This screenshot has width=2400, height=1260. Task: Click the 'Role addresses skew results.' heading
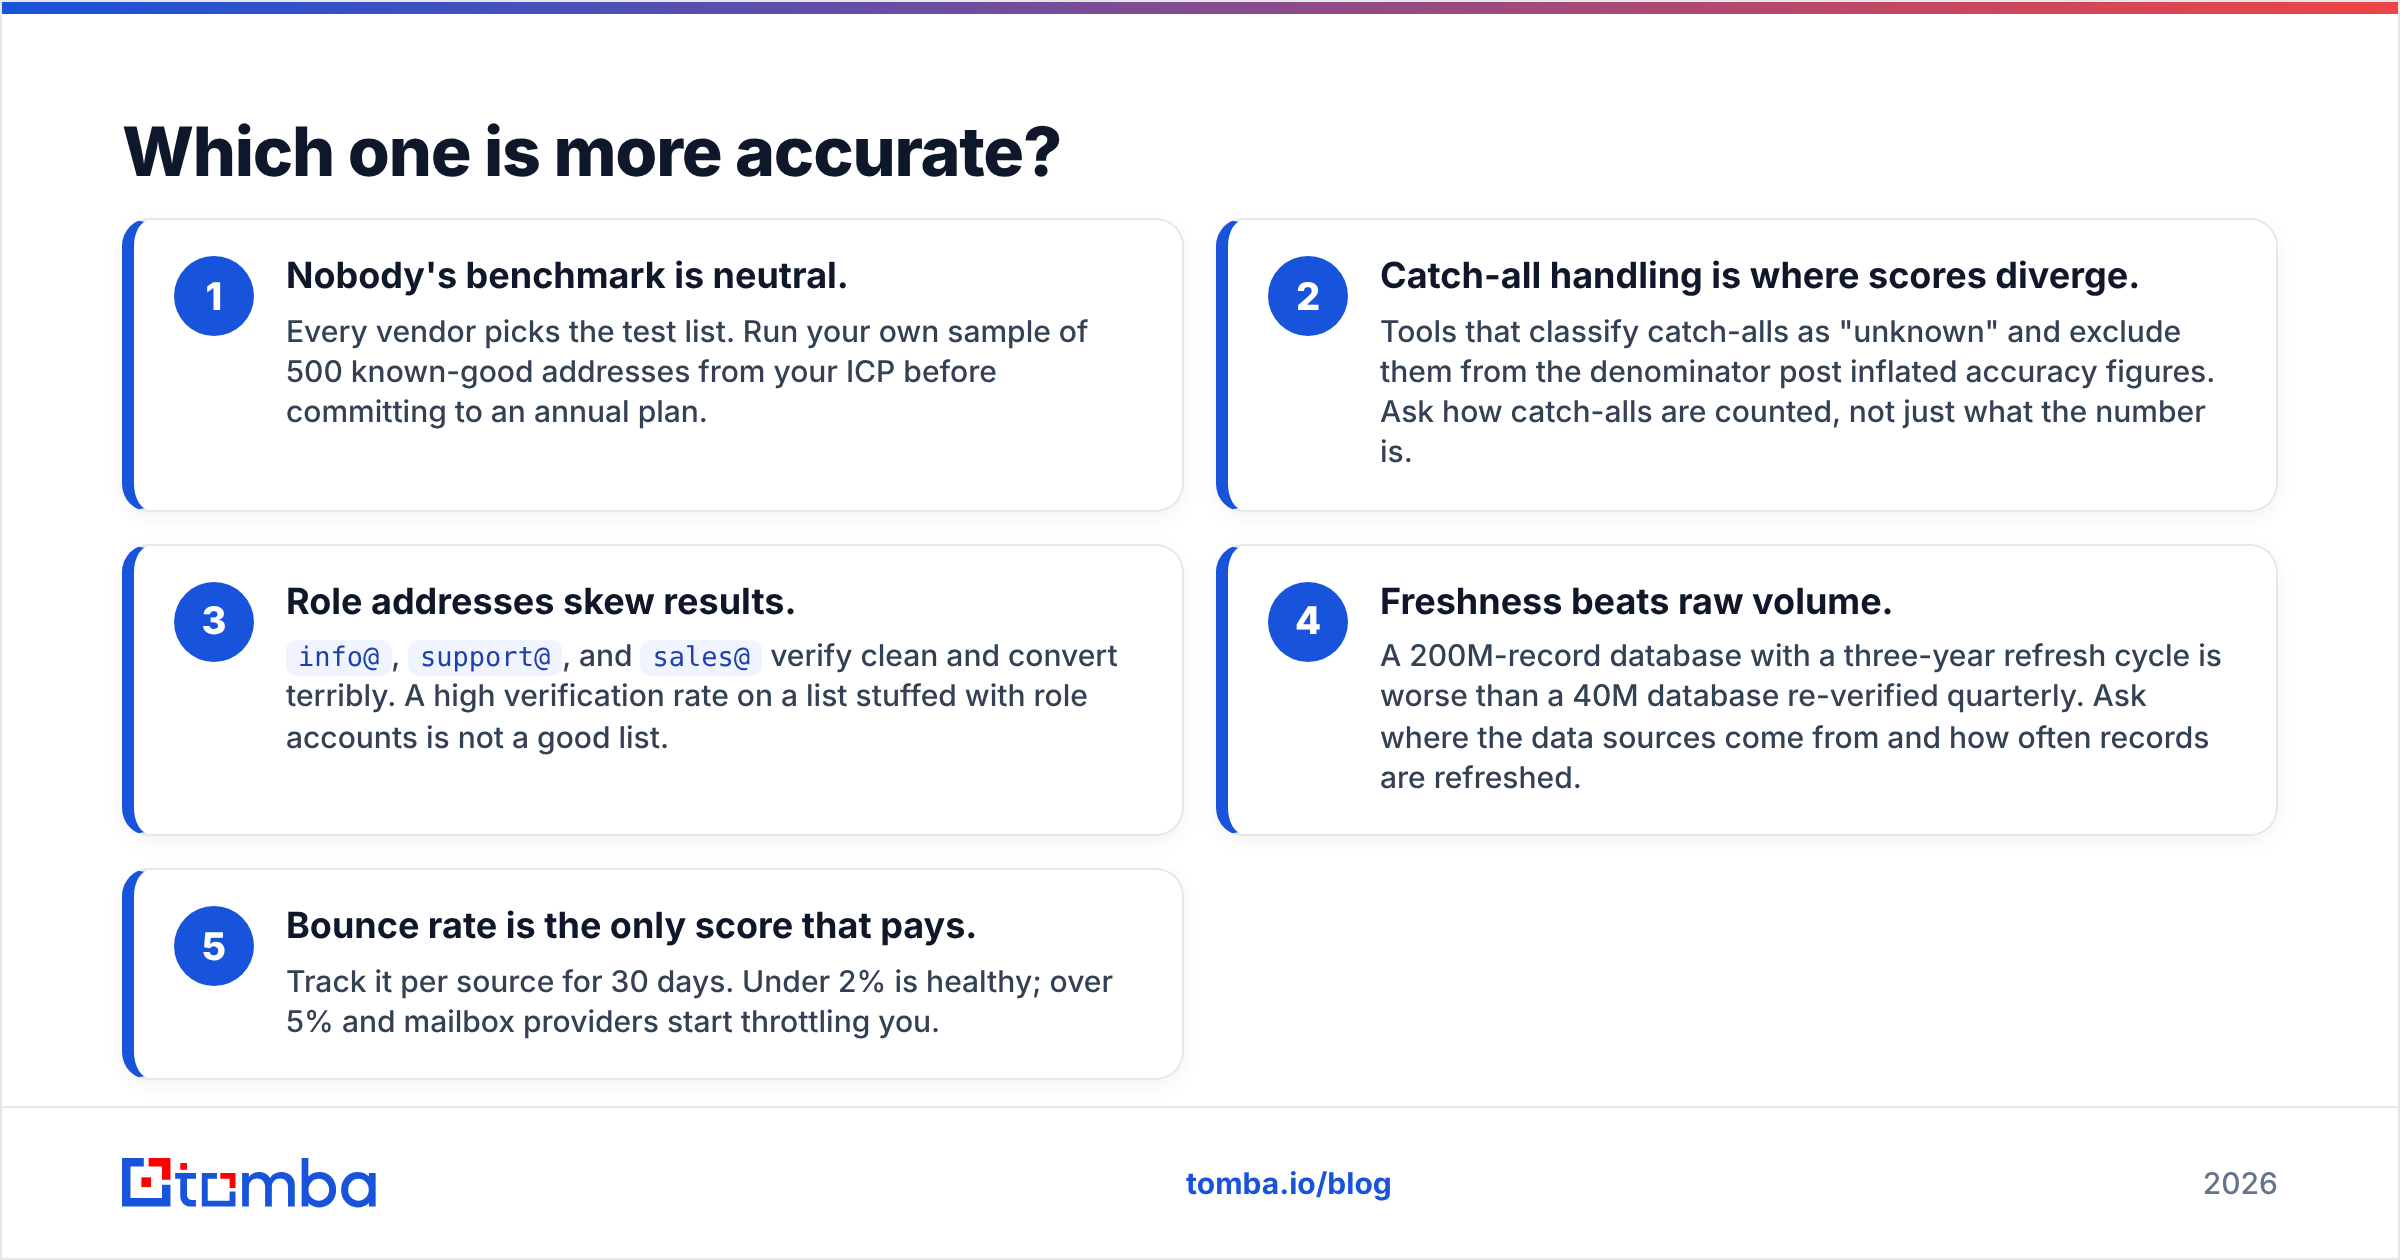click(x=540, y=602)
